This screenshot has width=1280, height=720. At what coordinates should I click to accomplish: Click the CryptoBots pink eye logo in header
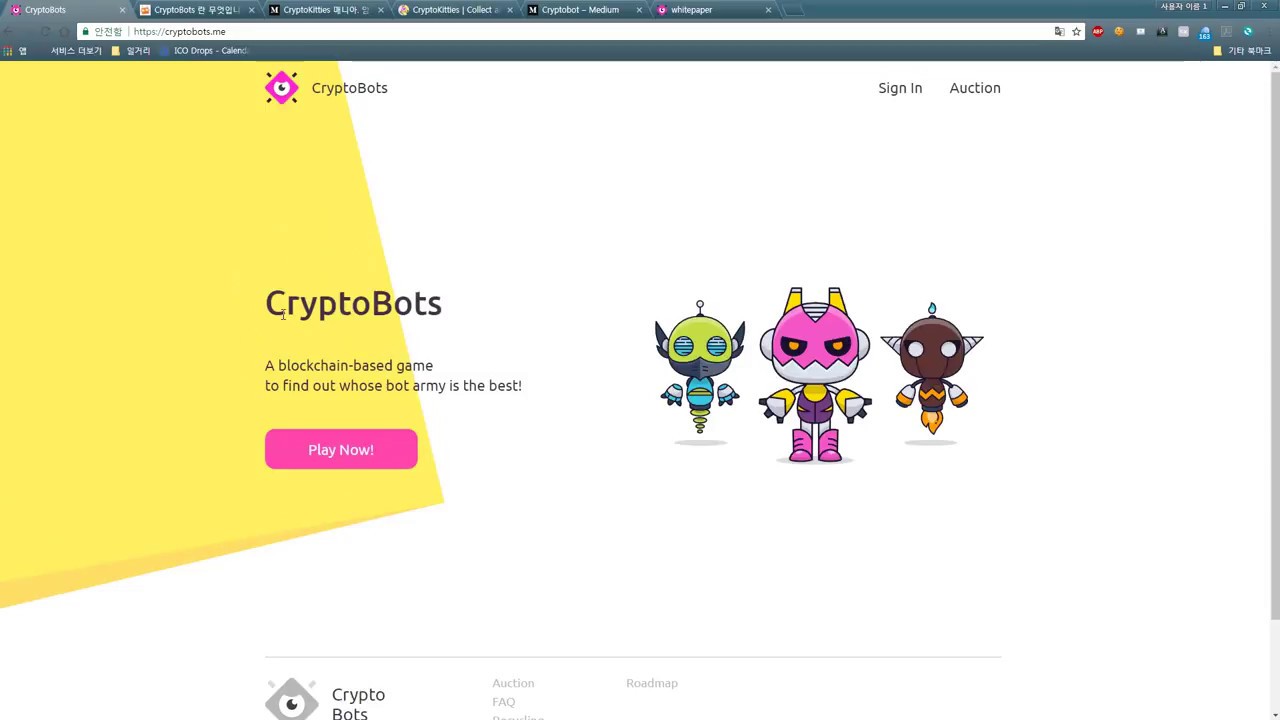pos(282,88)
